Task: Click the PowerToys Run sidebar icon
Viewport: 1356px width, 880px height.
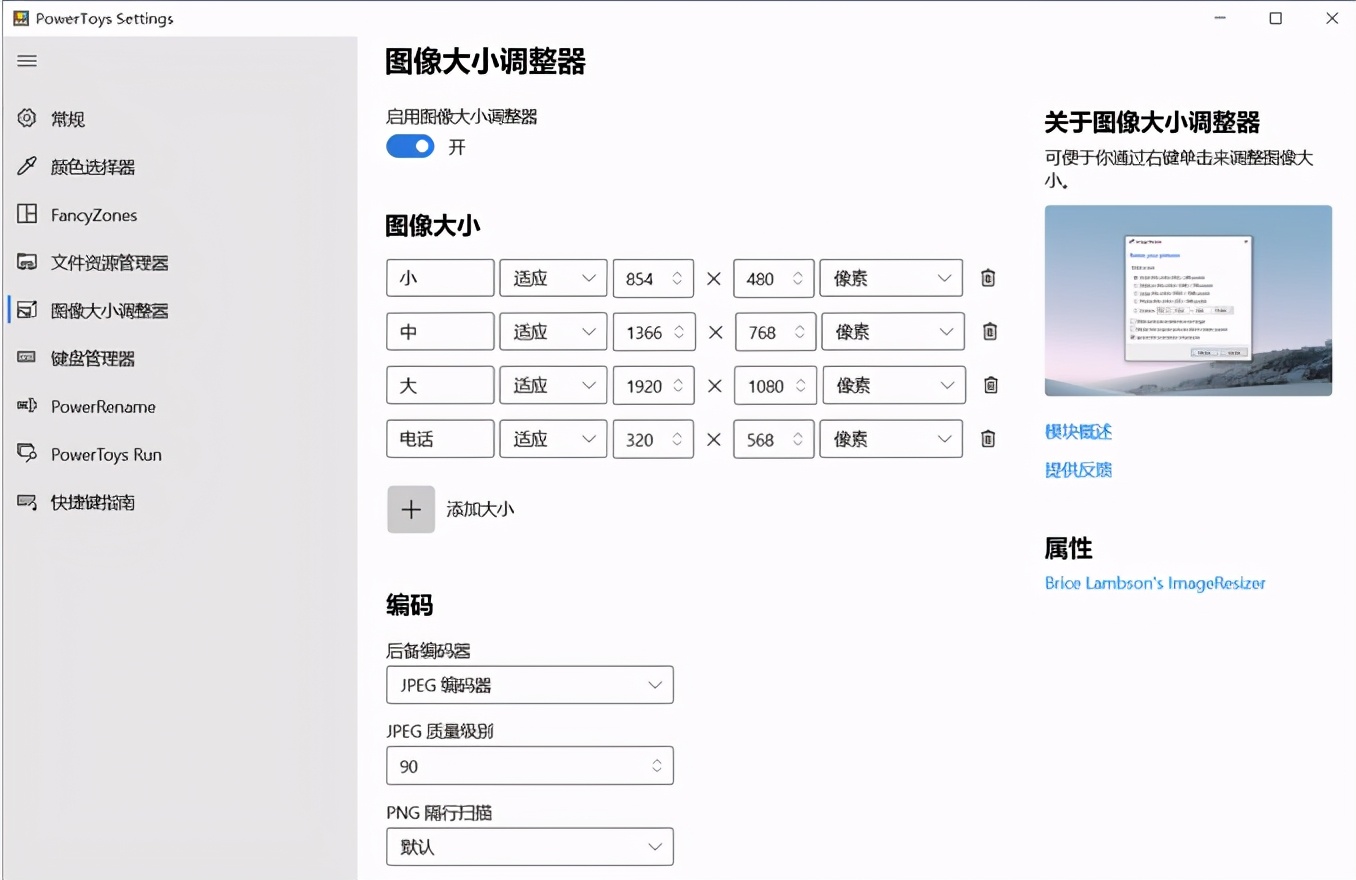Action: (27, 454)
